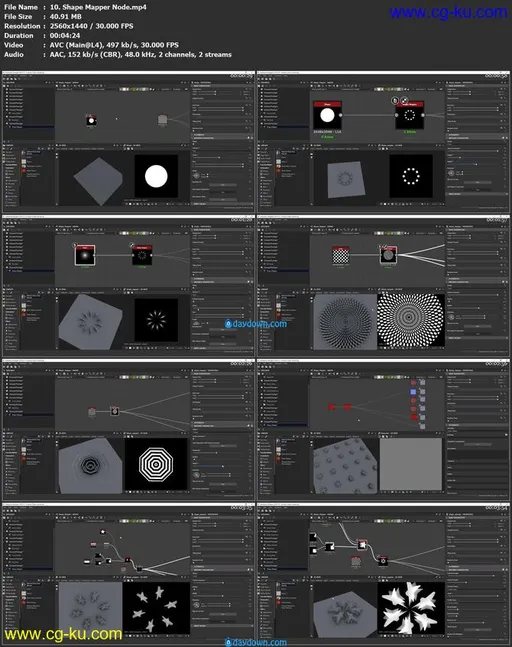Click the file size value "40.91 MB"

pos(66,17)
